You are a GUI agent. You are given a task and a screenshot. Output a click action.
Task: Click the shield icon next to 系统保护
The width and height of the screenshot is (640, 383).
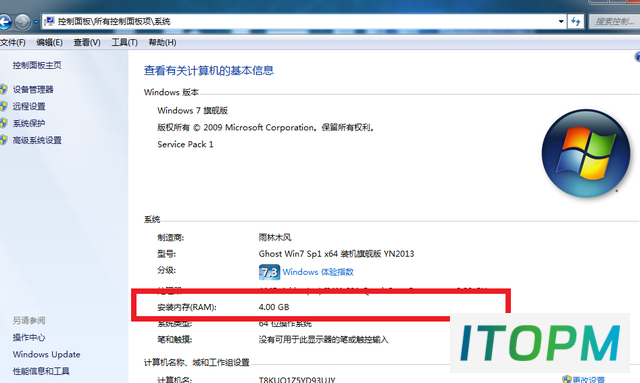[x=3, y=123]
